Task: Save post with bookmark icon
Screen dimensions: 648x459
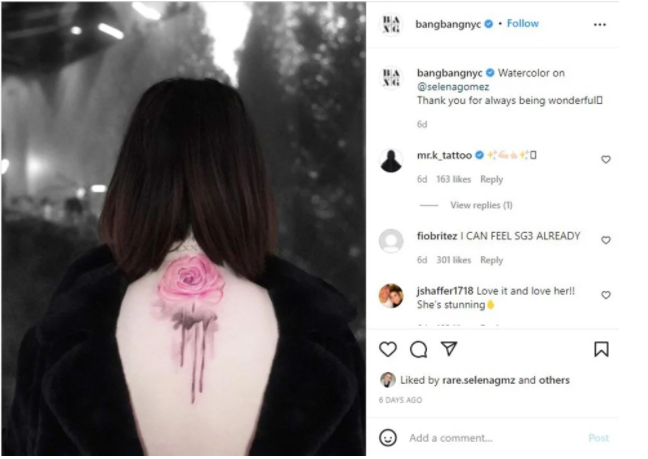Action: (601, 349)
